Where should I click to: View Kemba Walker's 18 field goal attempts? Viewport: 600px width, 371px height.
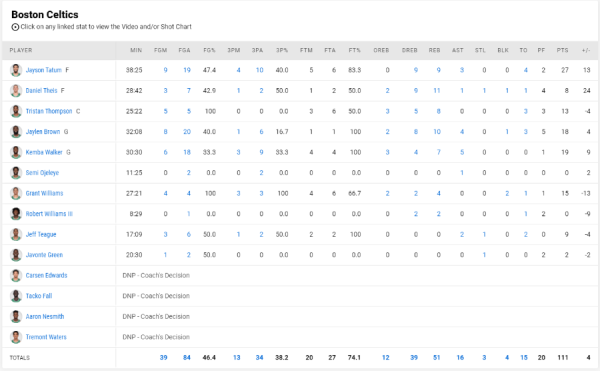pyautogui.click(x=187, y=152)
